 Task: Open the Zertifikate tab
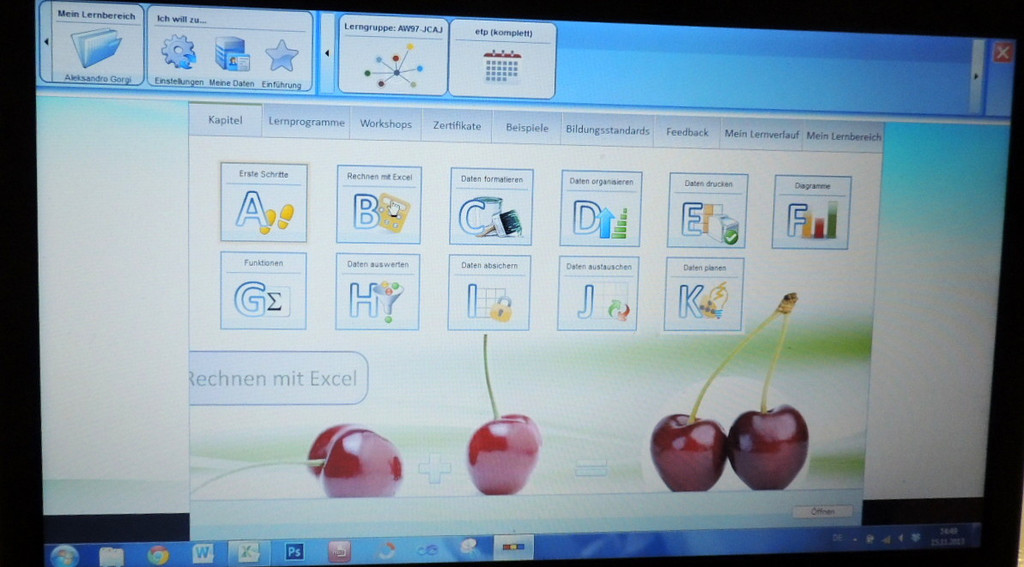click(457, 126)
